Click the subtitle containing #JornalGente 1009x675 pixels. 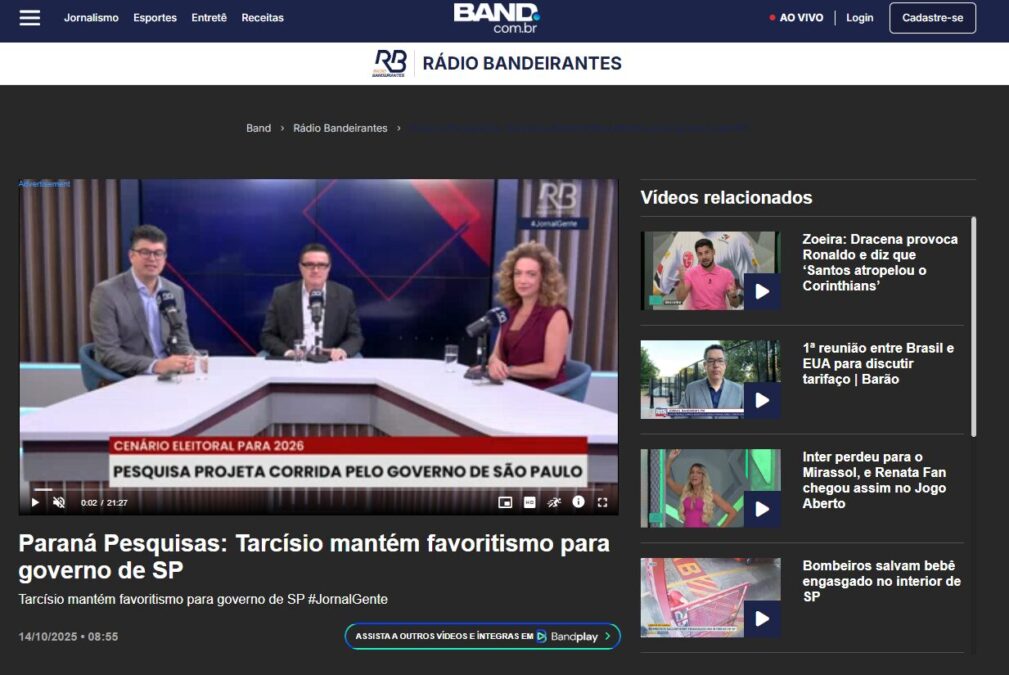point(203,599)
